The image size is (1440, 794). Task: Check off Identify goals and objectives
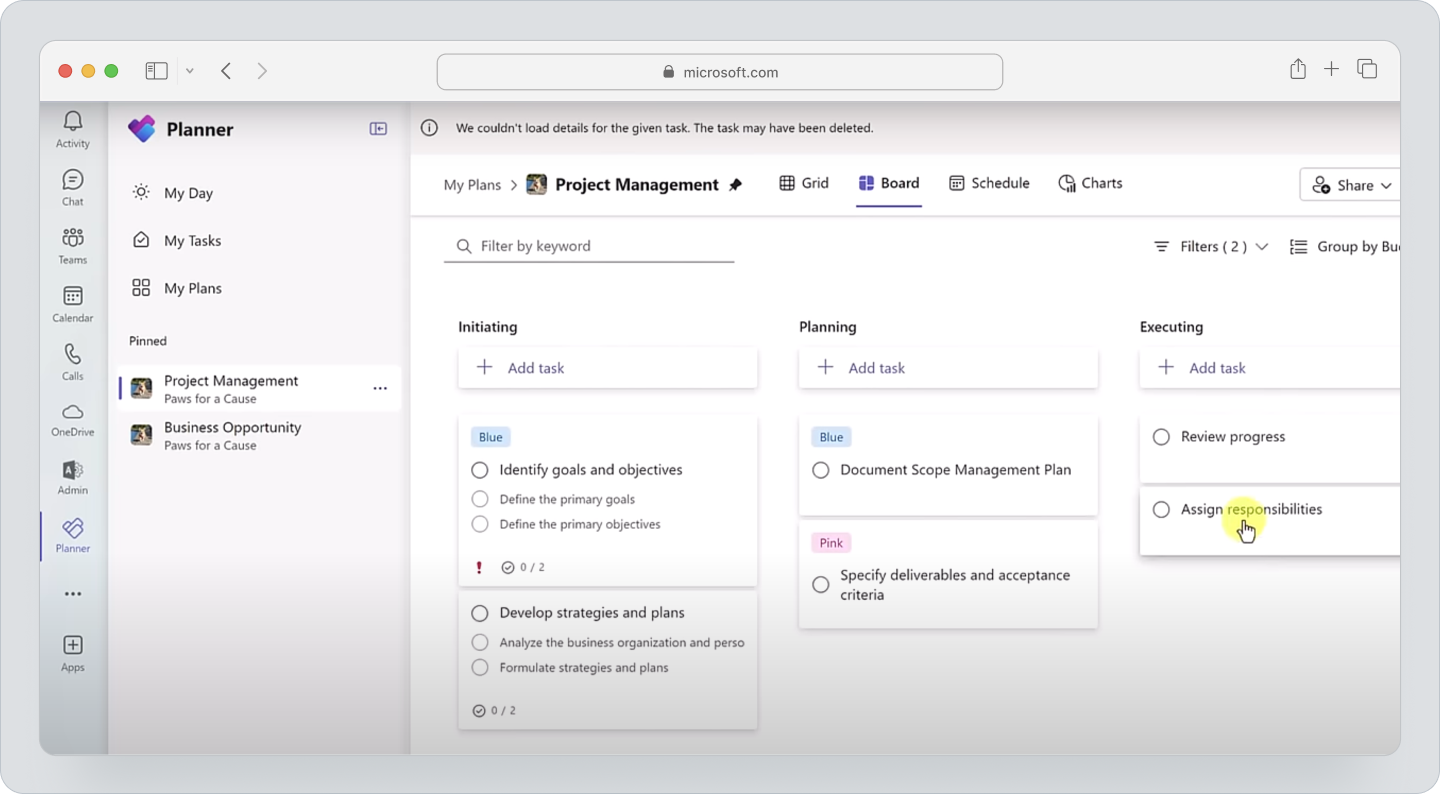[x=480, y=469]
